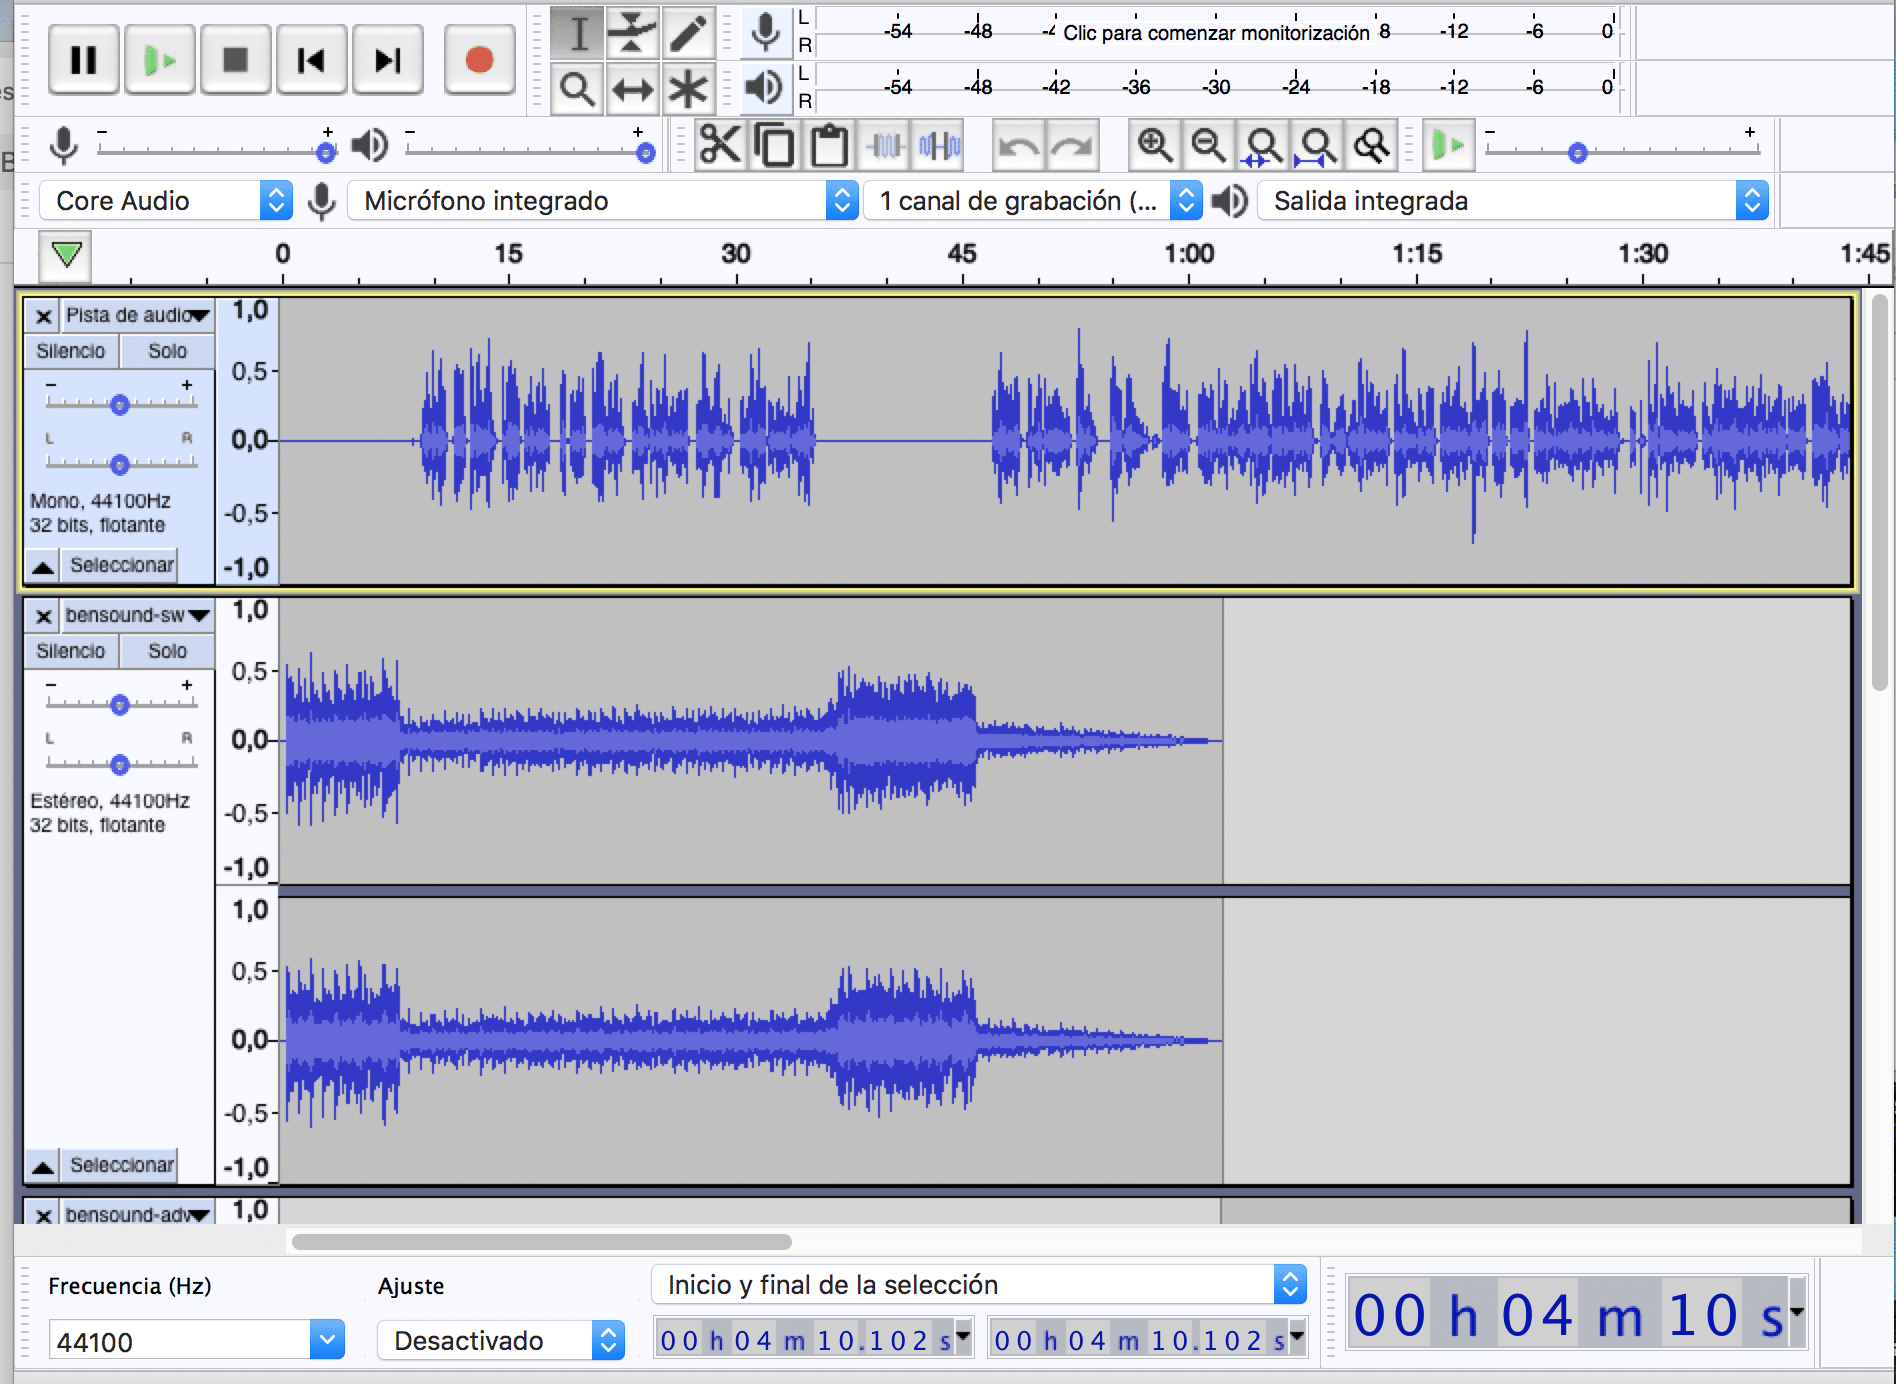Image resolution: width=1896 pixels, height=1384 pixels.
Task: Open the Frecuencia 44100 dropdown
Action: point(197,1340)
